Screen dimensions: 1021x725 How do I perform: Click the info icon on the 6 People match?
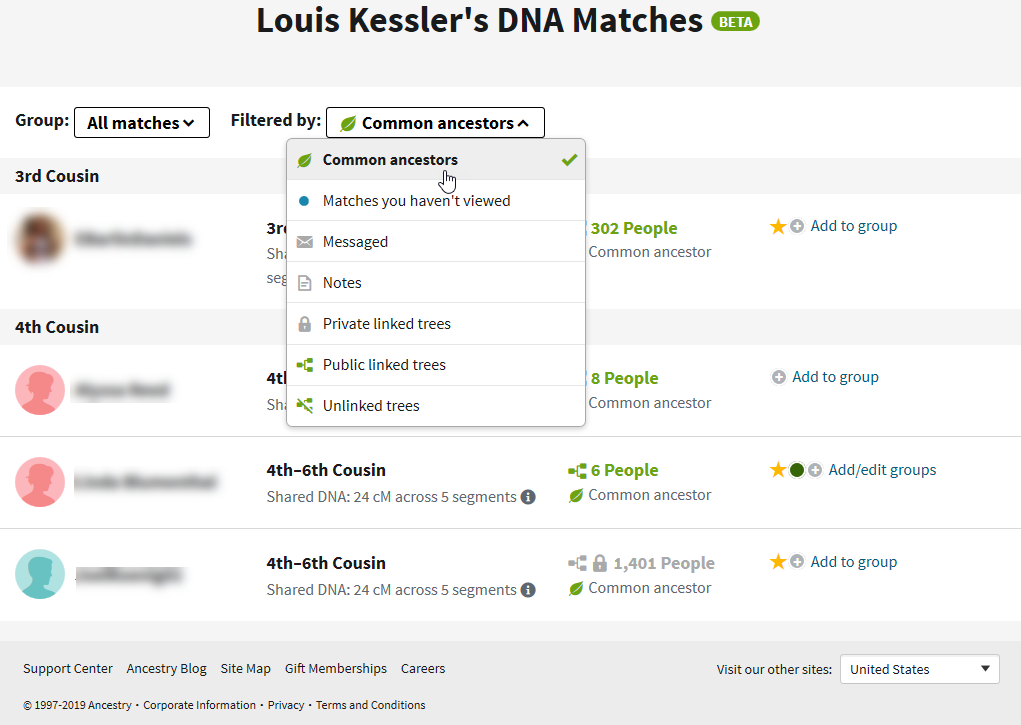pyautogui.click(x=528, y=497)
